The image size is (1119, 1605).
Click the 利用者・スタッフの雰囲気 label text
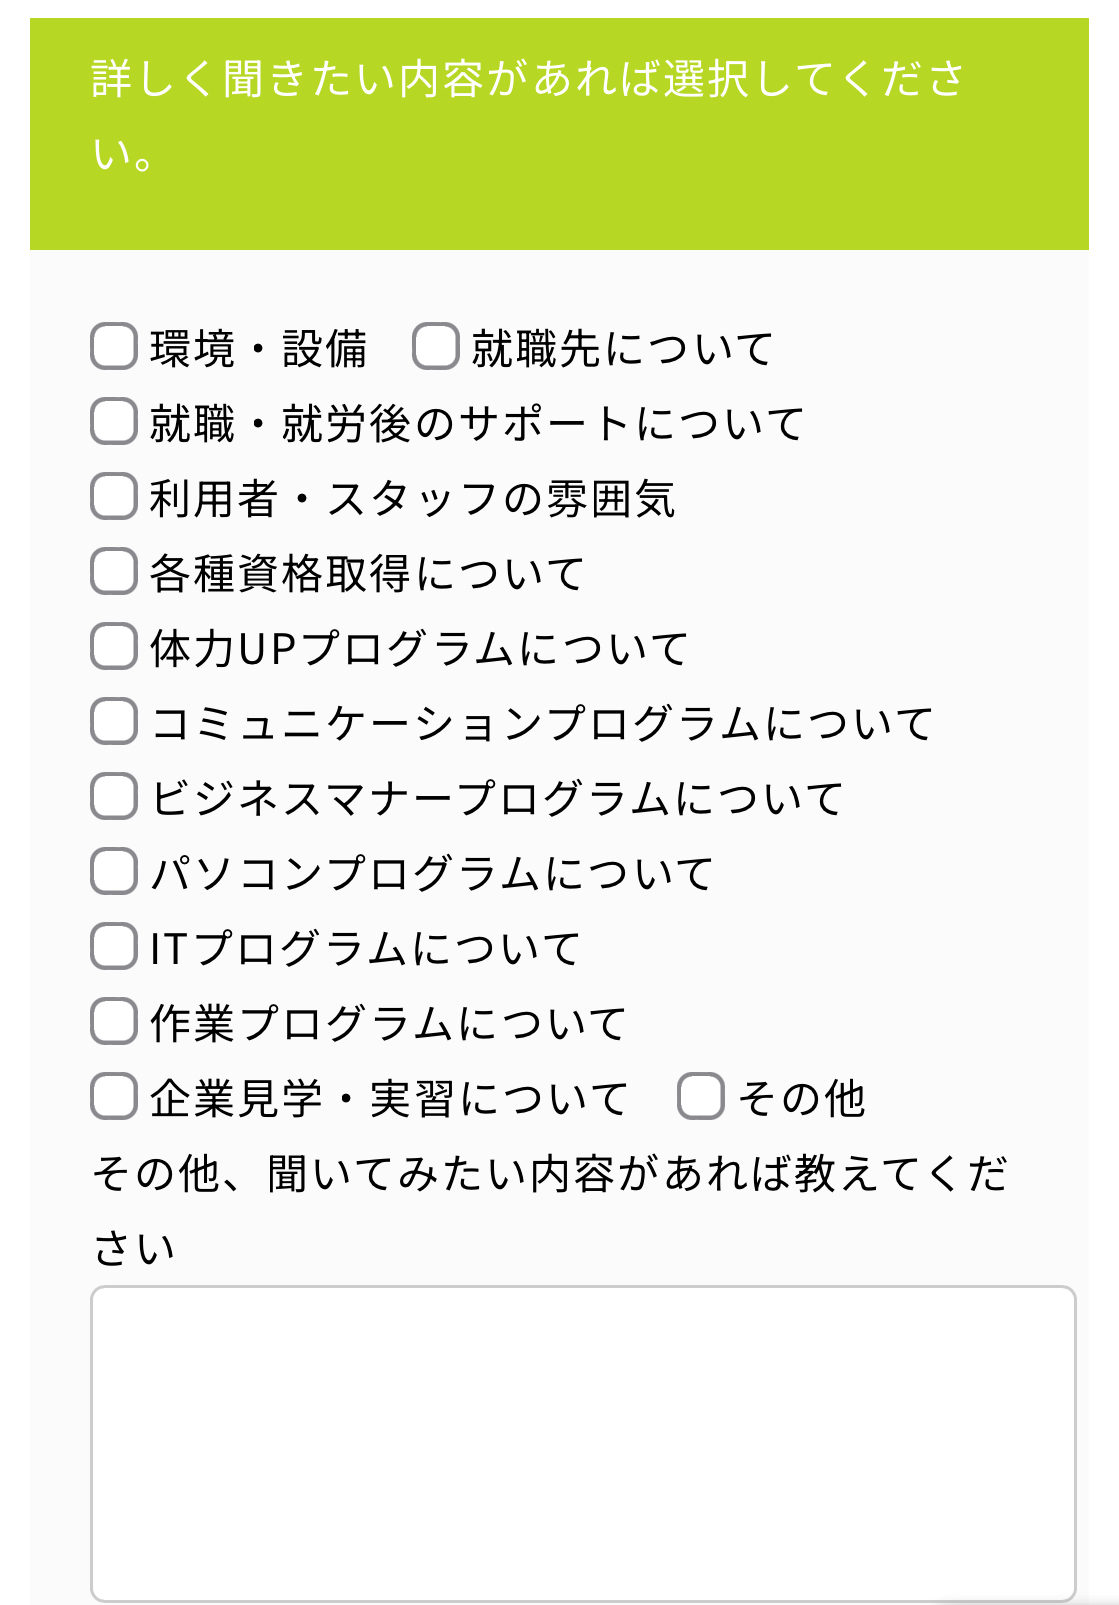[413, 498]
